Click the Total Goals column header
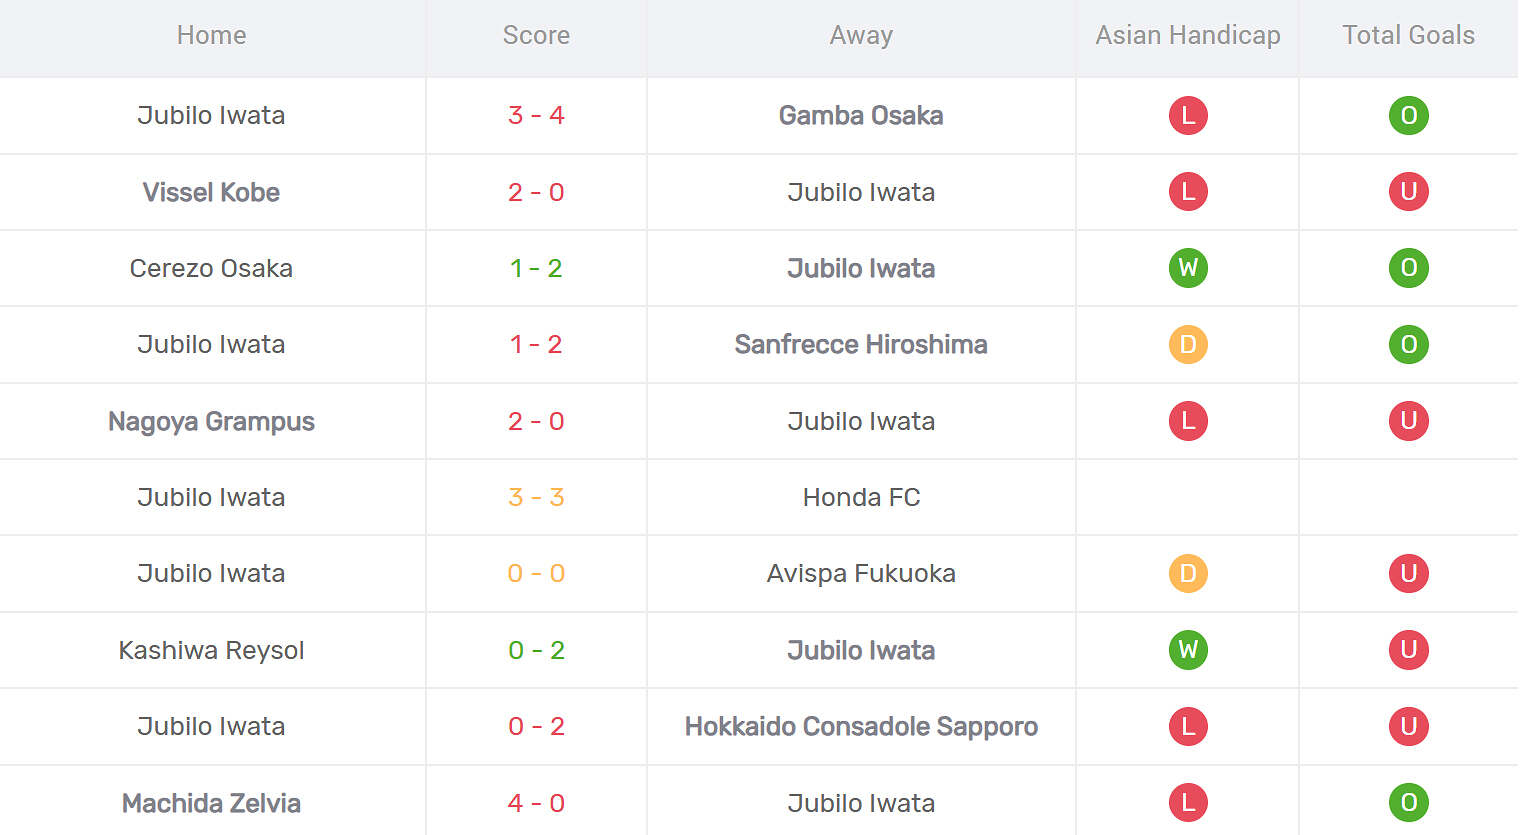 click(1408, 35)
